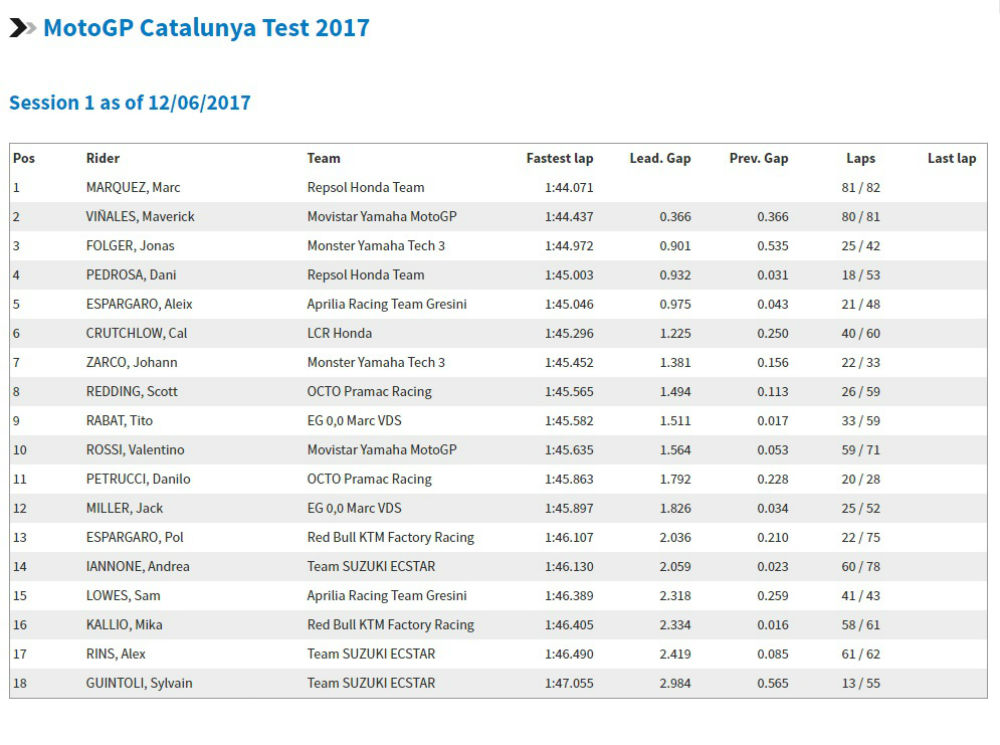Select the Last lap column header
Viewport: 1000px width, 745px height.
[x=951, y=158]
